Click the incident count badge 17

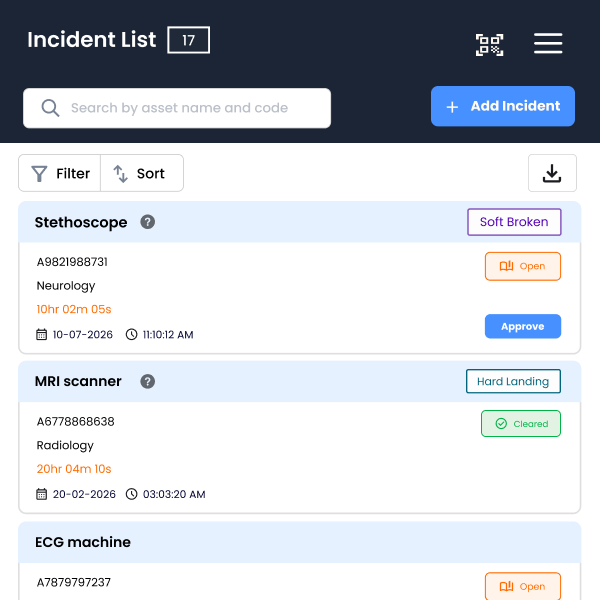click(188, 40)
